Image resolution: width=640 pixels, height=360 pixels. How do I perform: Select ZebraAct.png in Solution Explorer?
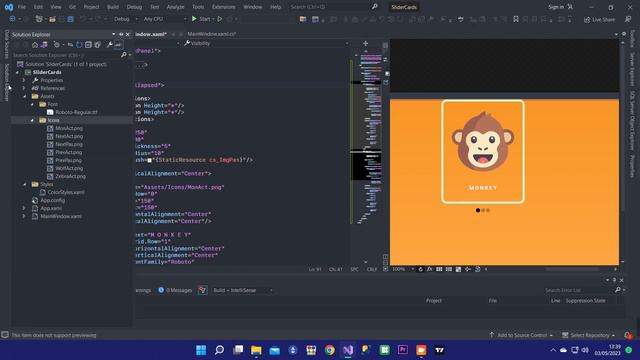(x=71, y=176)
